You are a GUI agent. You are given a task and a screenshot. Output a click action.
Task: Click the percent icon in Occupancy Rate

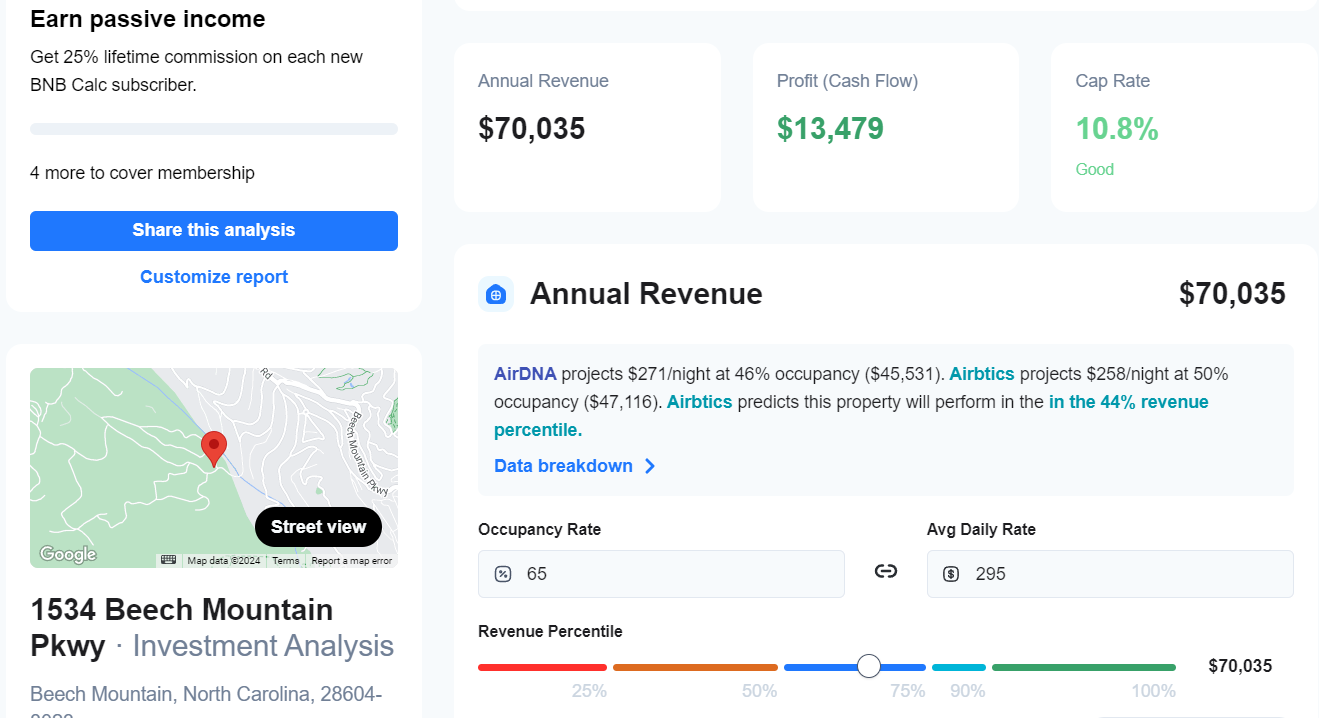click(504, 574)
